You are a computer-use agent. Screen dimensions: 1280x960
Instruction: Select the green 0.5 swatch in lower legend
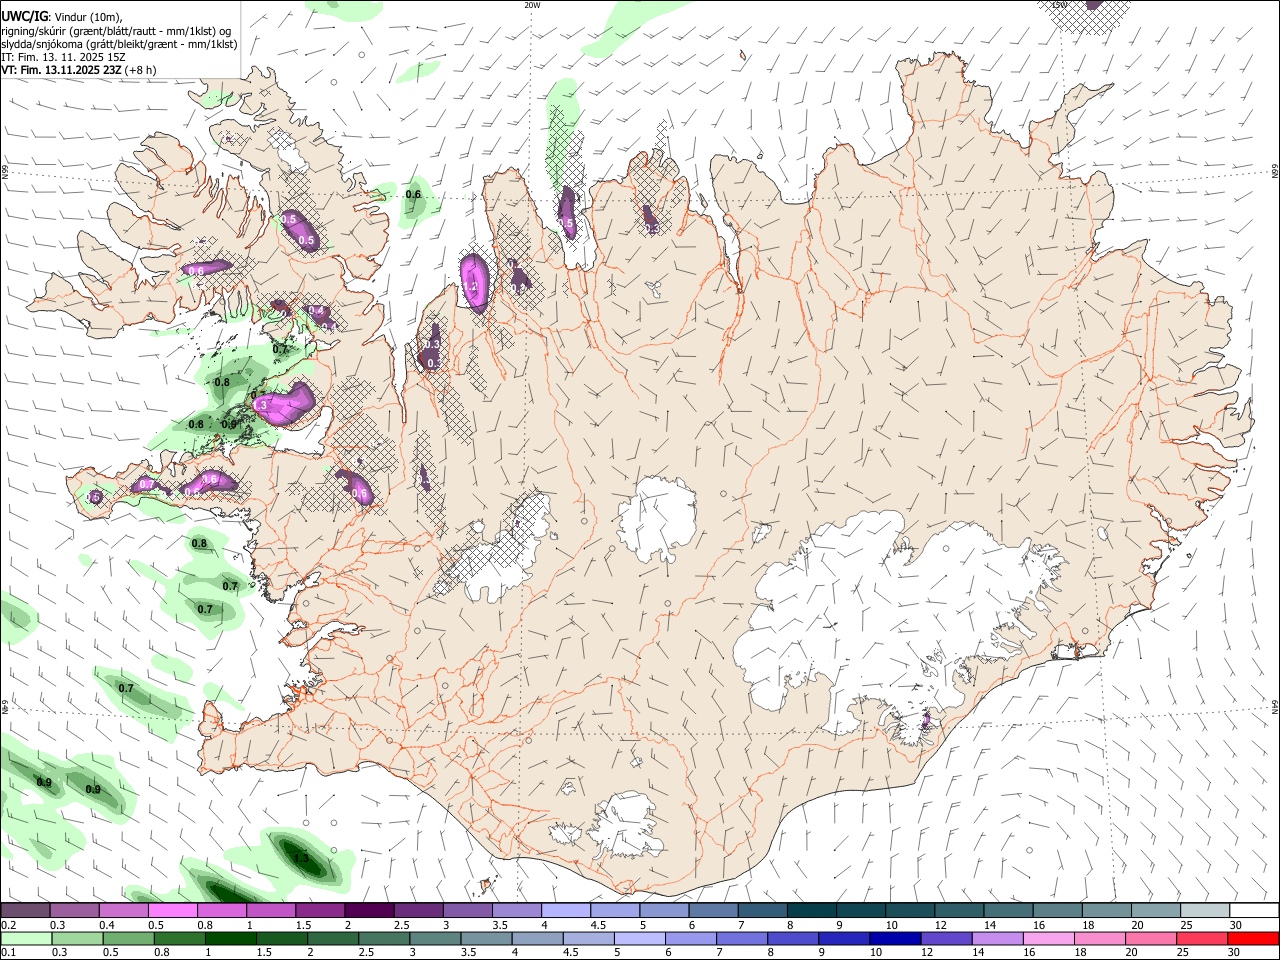pos(128,938)
